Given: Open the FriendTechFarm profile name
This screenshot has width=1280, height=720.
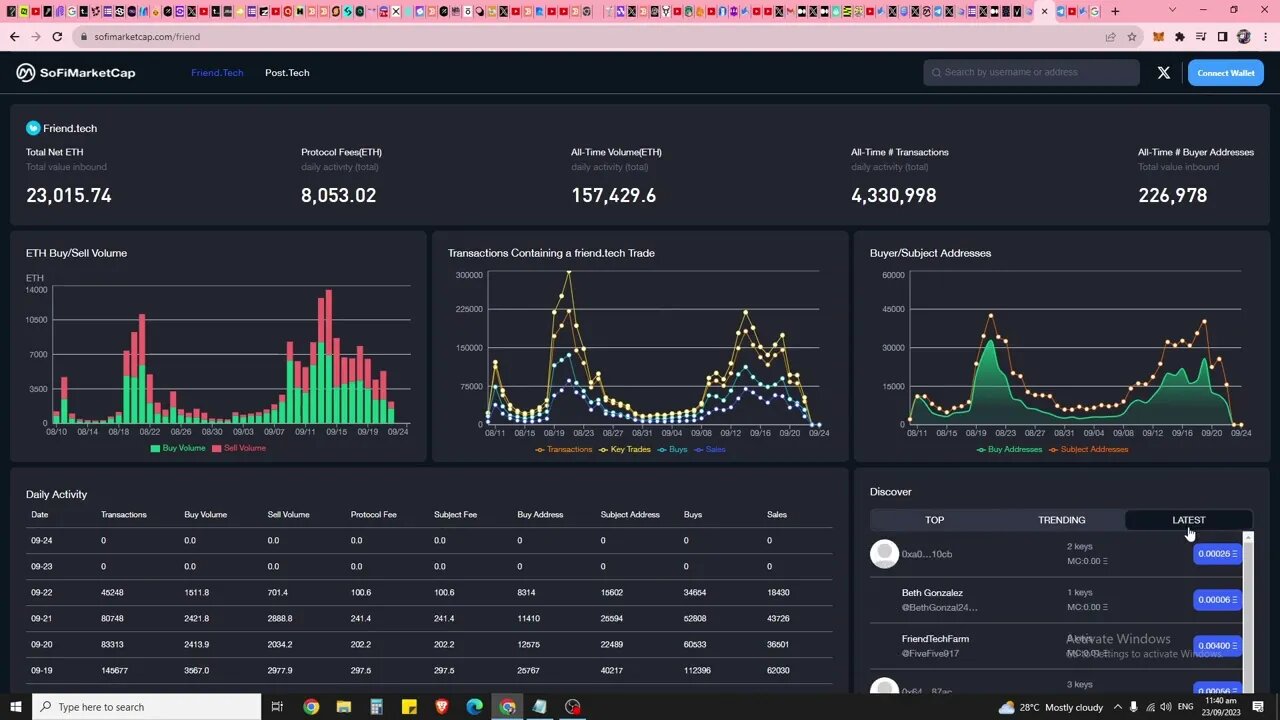Looking at the screenshot, I should point(935,639).
